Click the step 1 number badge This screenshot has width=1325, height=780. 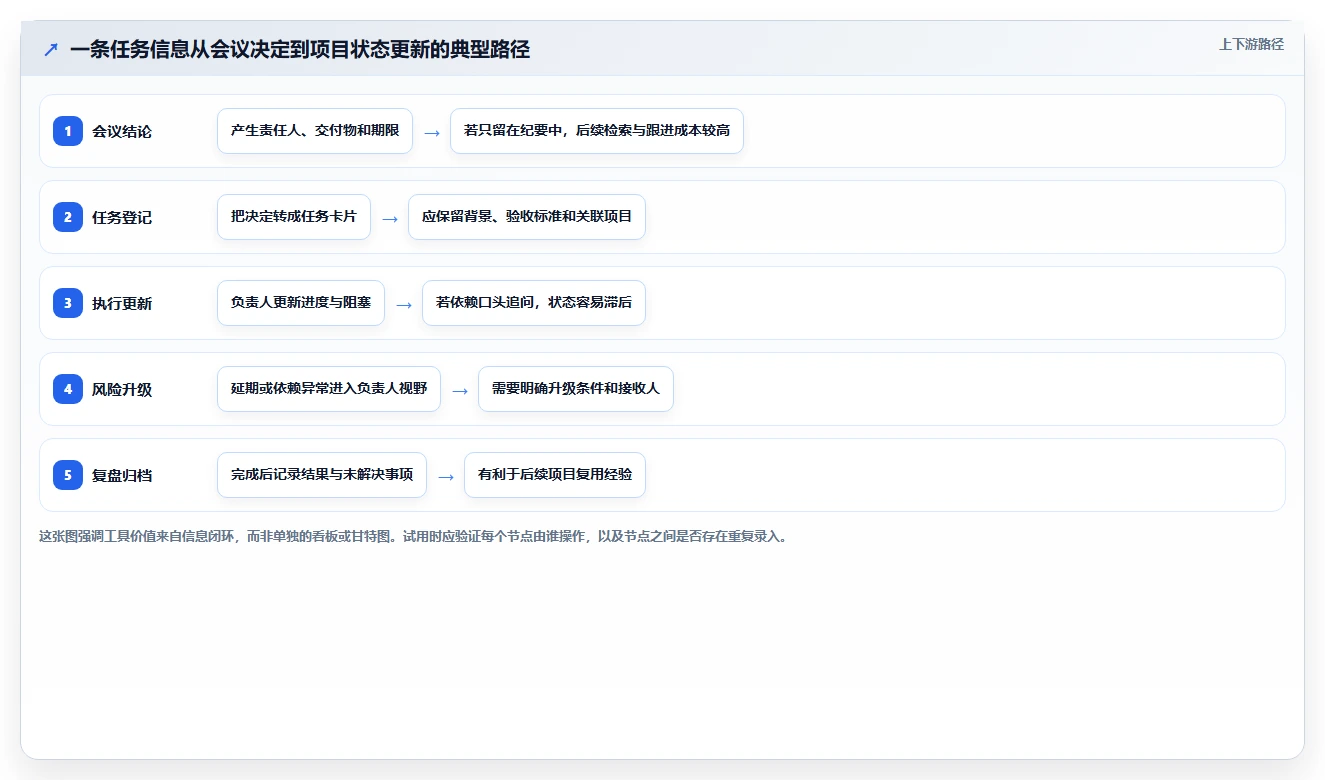tap(68, 131)
